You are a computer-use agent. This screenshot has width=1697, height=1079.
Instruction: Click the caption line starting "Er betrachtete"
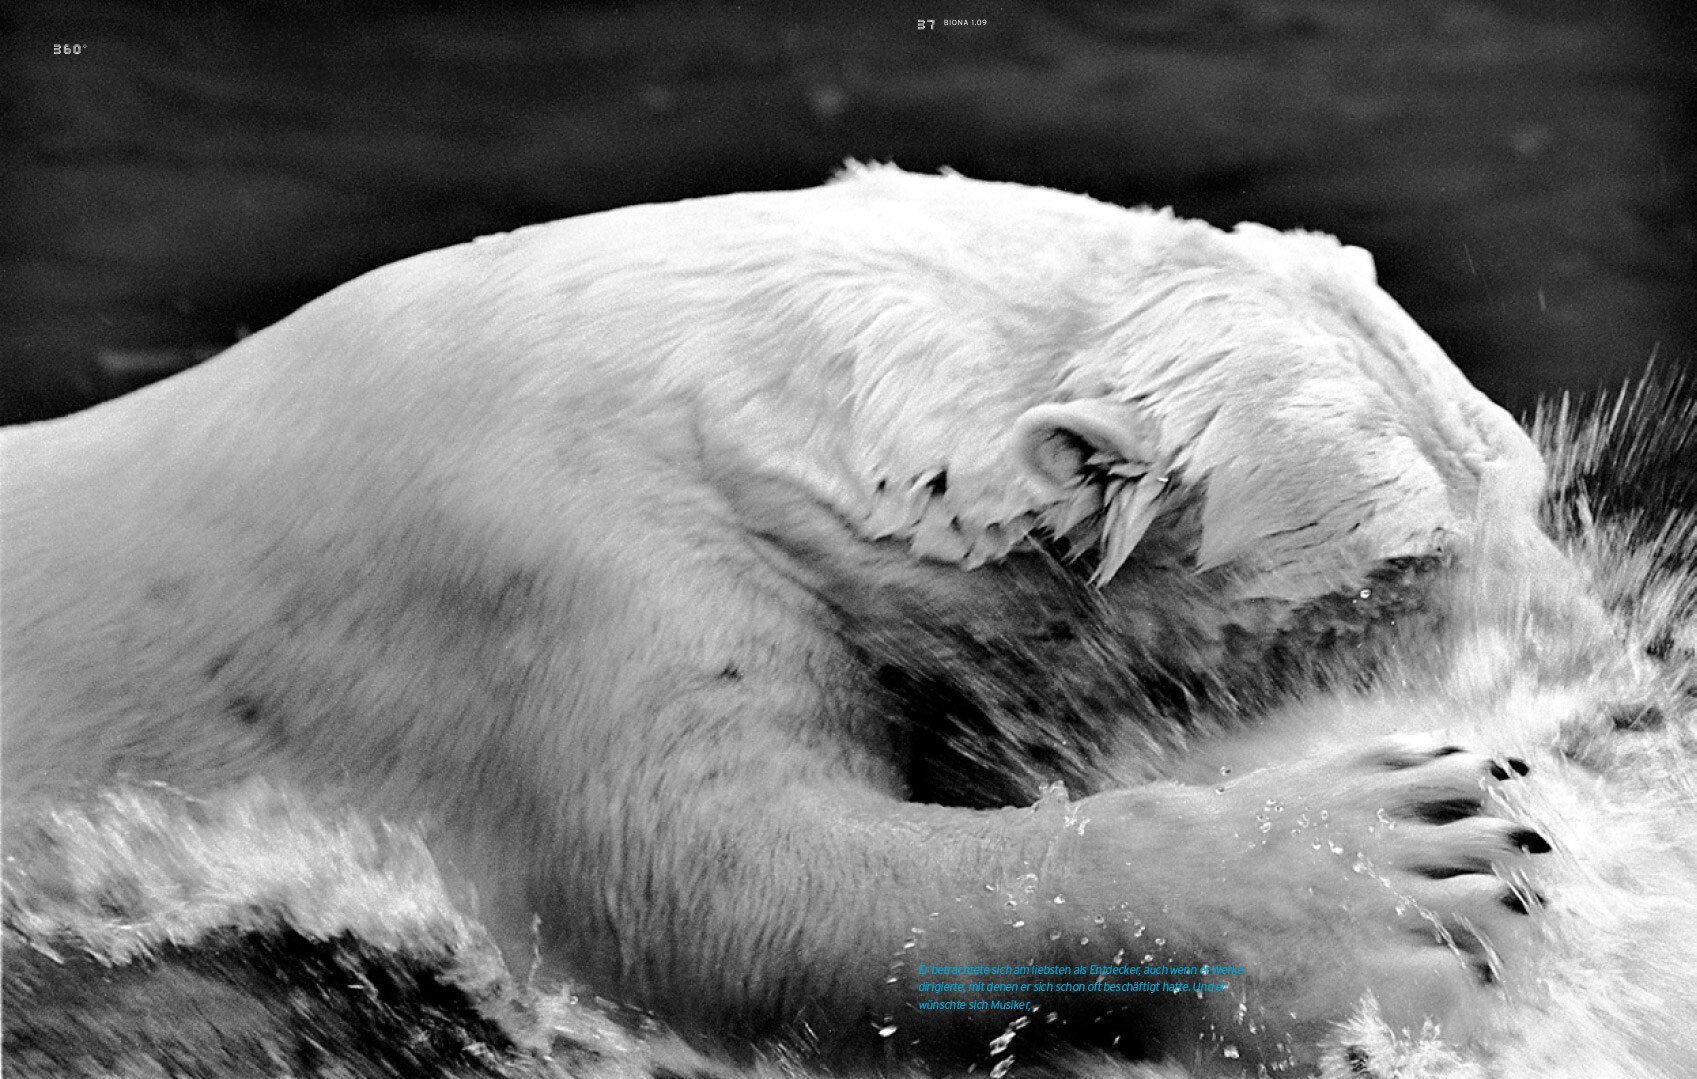tap(1080, 970)
